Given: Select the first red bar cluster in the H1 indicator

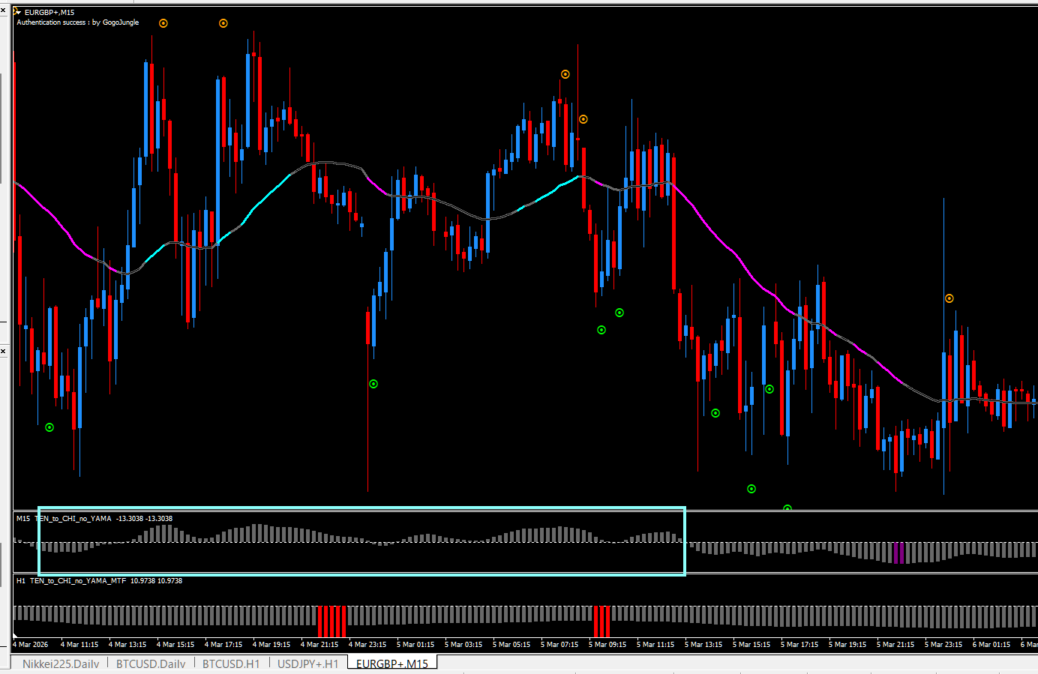Looking at the screenshot, I should (331, 620).
